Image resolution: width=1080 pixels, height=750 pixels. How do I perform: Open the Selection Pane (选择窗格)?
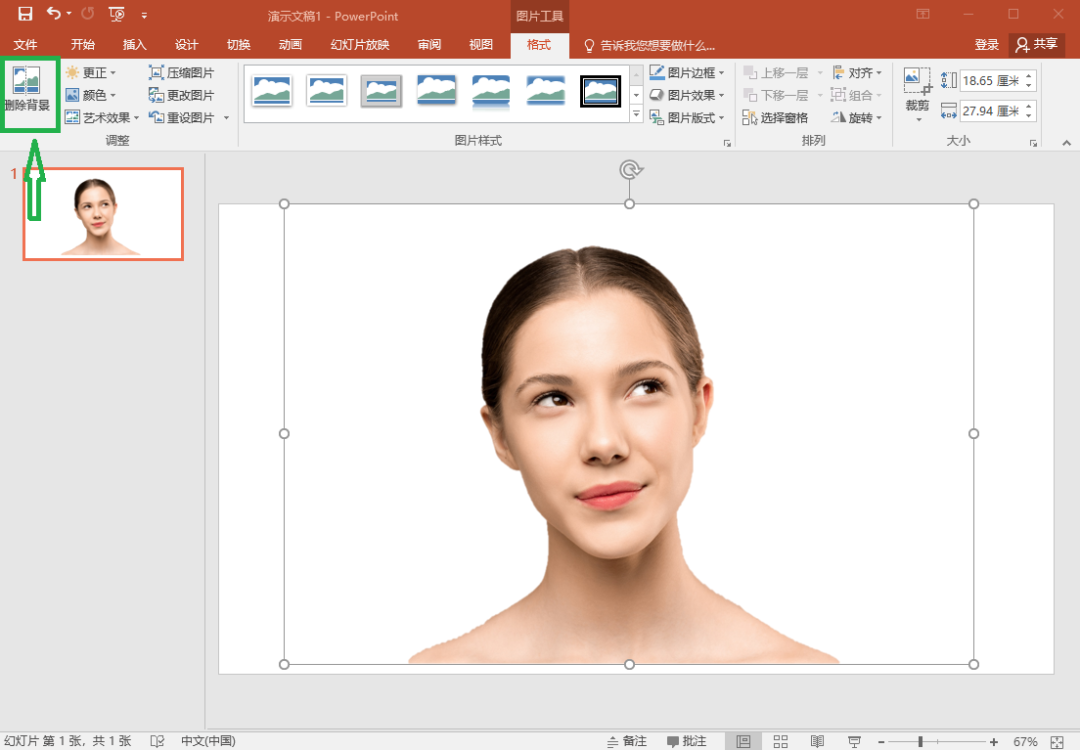(x=776, y=118)
